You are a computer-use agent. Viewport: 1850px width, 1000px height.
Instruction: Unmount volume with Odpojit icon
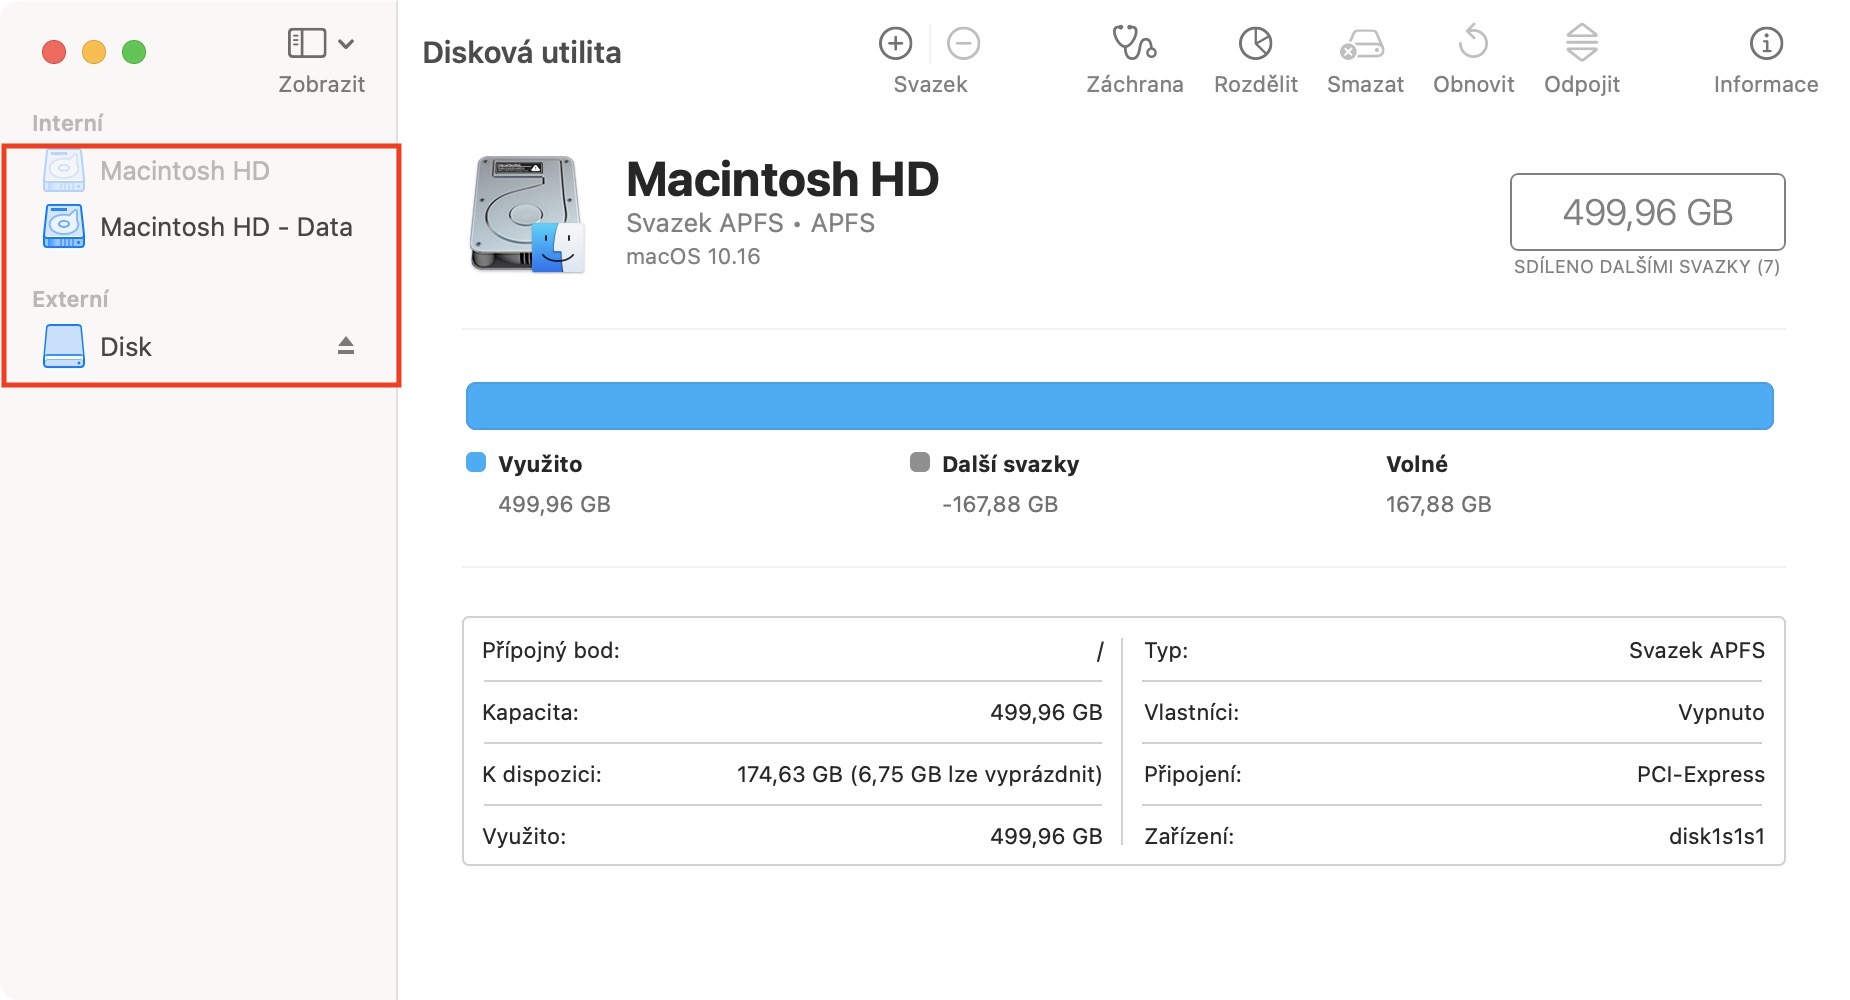[1581, 44]
